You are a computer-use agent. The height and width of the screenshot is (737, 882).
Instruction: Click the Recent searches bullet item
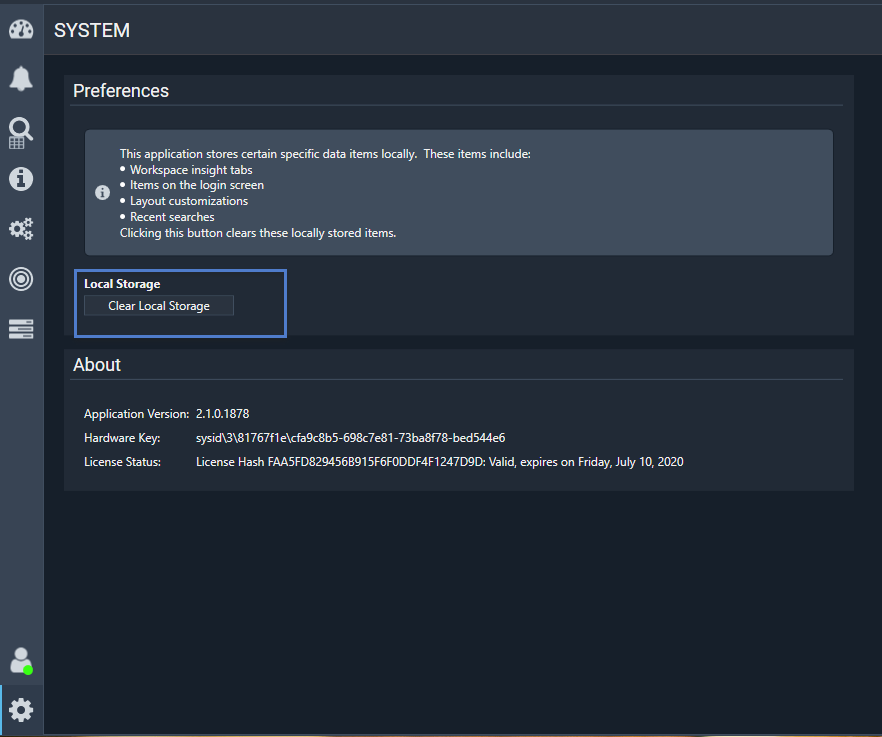172,217
